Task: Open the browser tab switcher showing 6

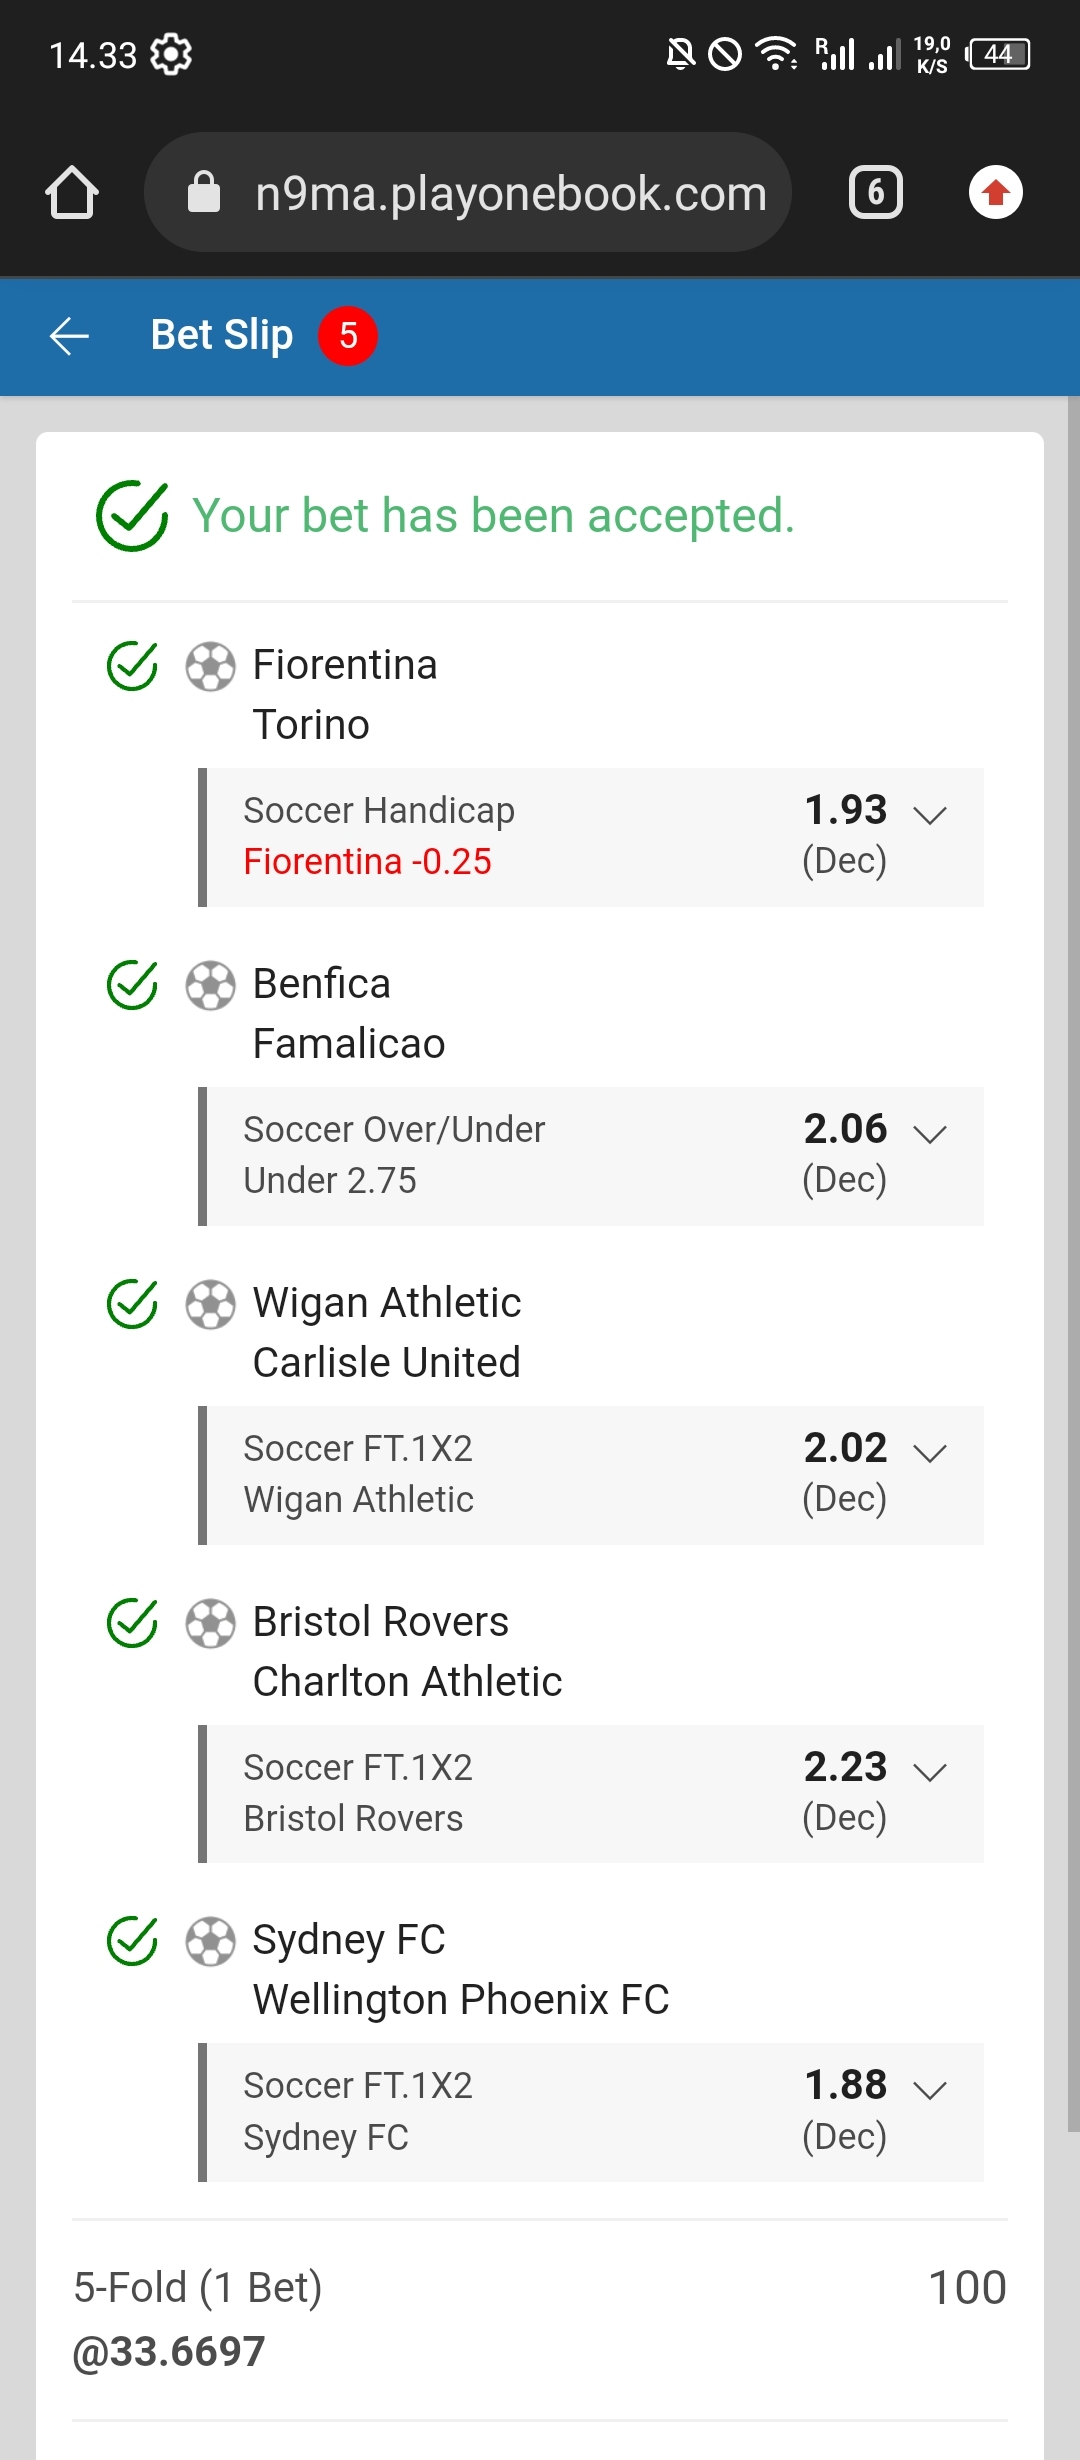Action: point(875,192)
